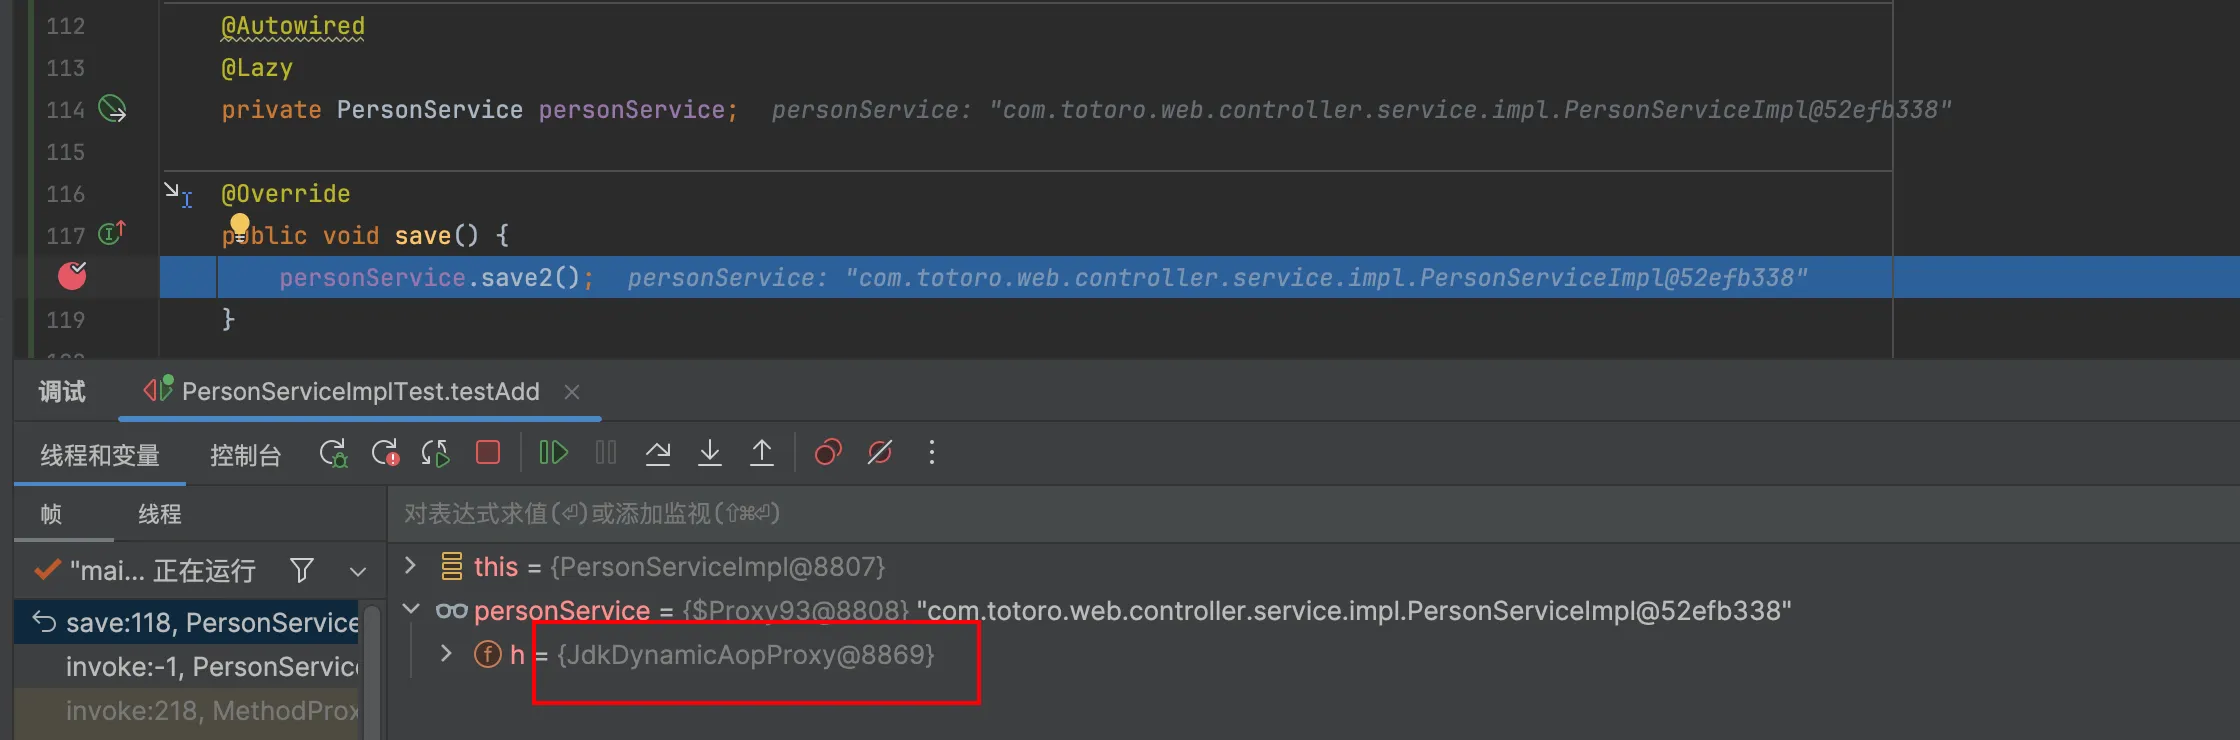
Task: Click the Pause program icon
Action: (x=606, y=453)
